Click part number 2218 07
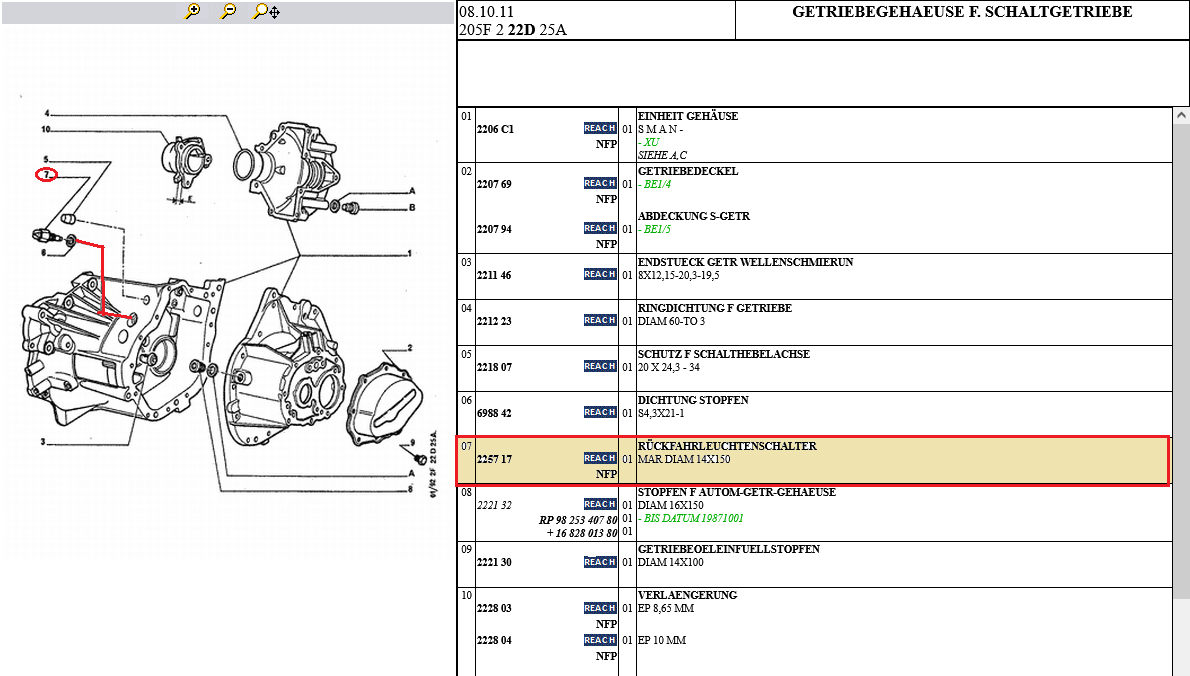 494,368
